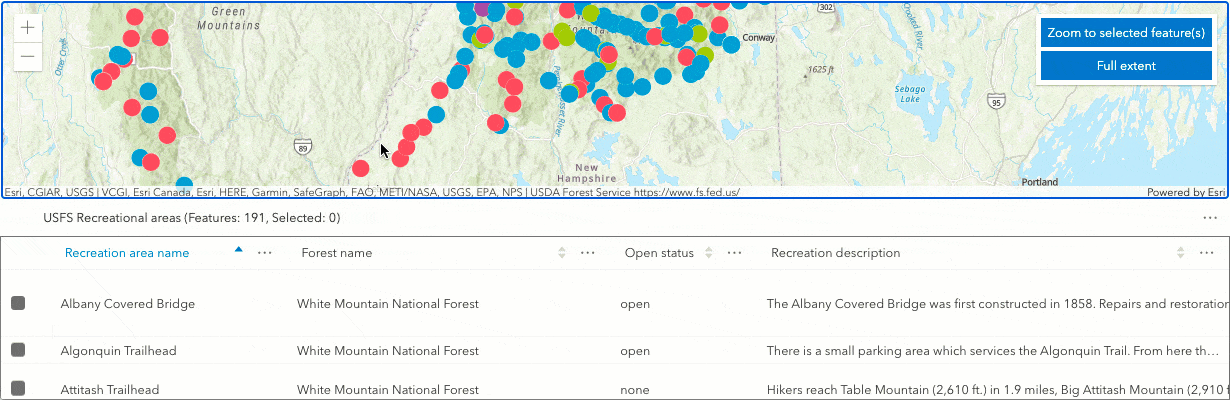This screenshot has height=400, width=1230.
Task: Sort the Forest name column
Action: click(562, 253)
